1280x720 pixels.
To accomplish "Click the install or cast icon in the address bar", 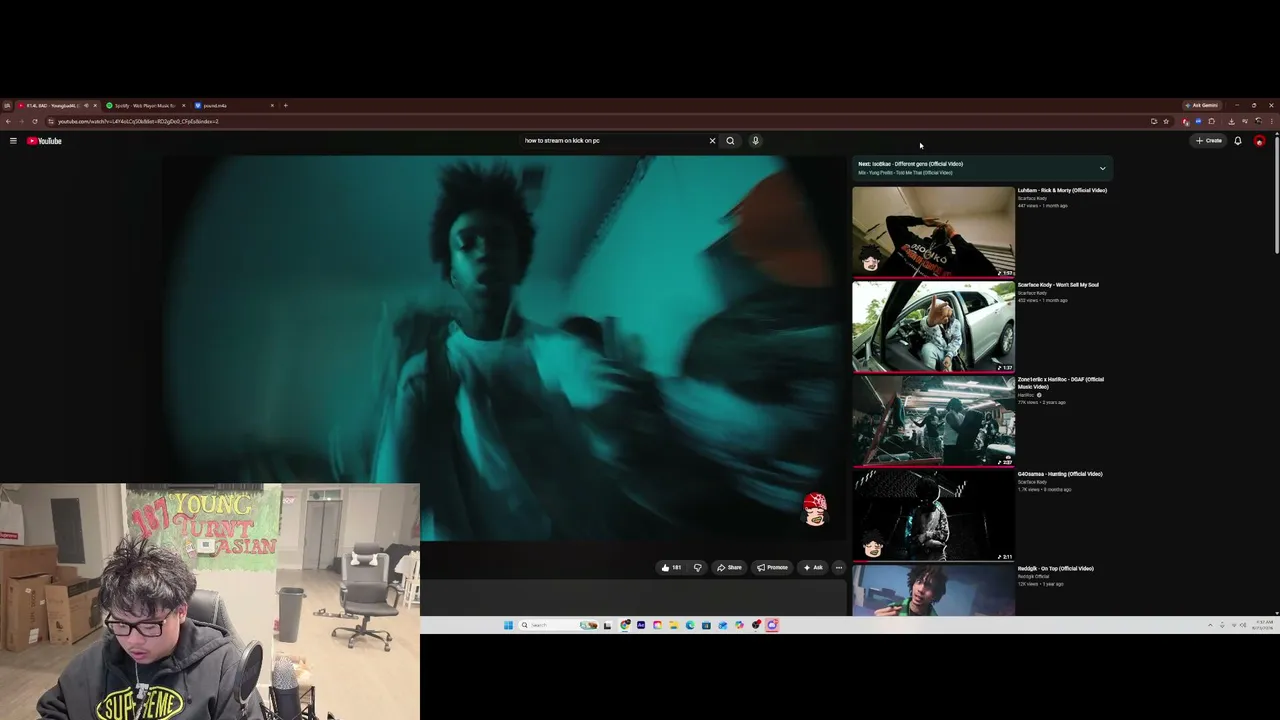I will 1154,121.
